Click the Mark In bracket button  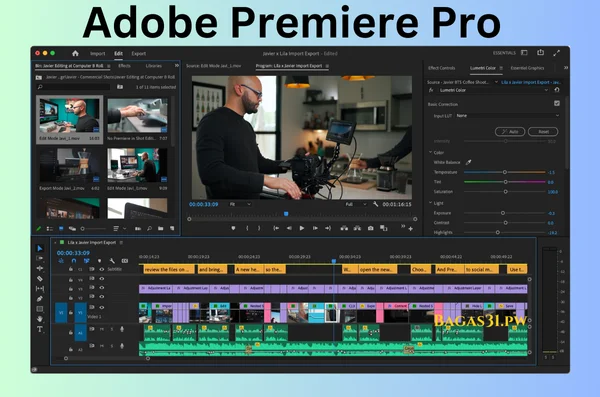(247, 228)
